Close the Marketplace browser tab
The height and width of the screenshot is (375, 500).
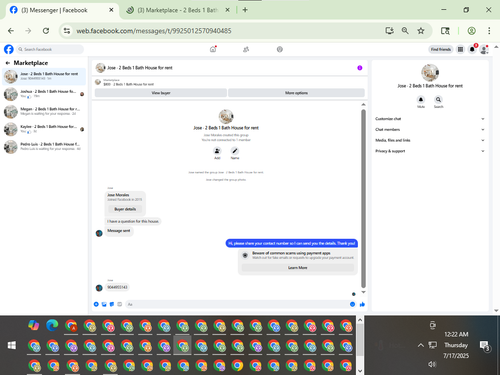click(x=227, y=10)
